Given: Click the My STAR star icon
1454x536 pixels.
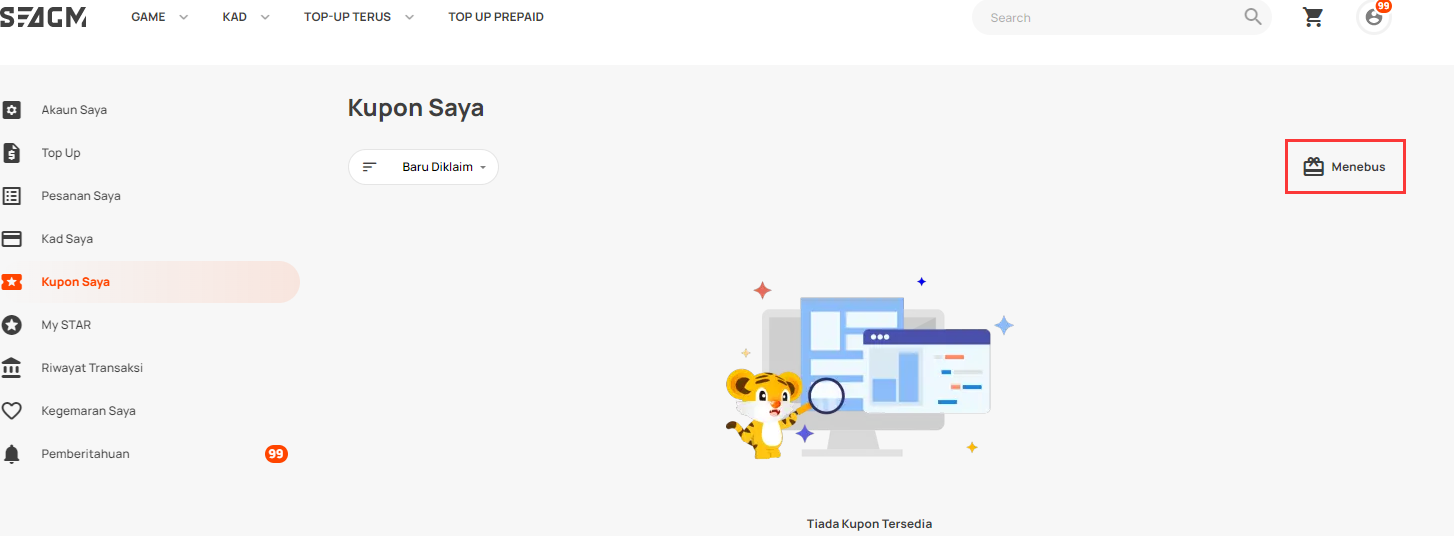Looking at the screenshot, I should 12,325.
